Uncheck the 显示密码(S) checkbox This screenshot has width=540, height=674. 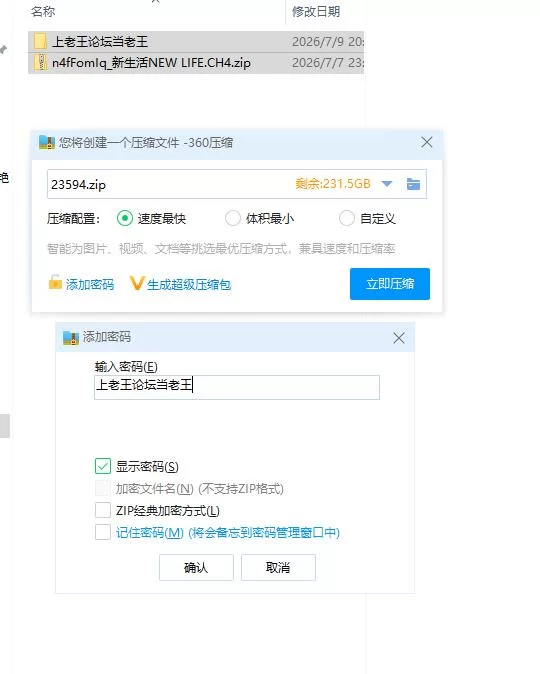click(103, 466)
